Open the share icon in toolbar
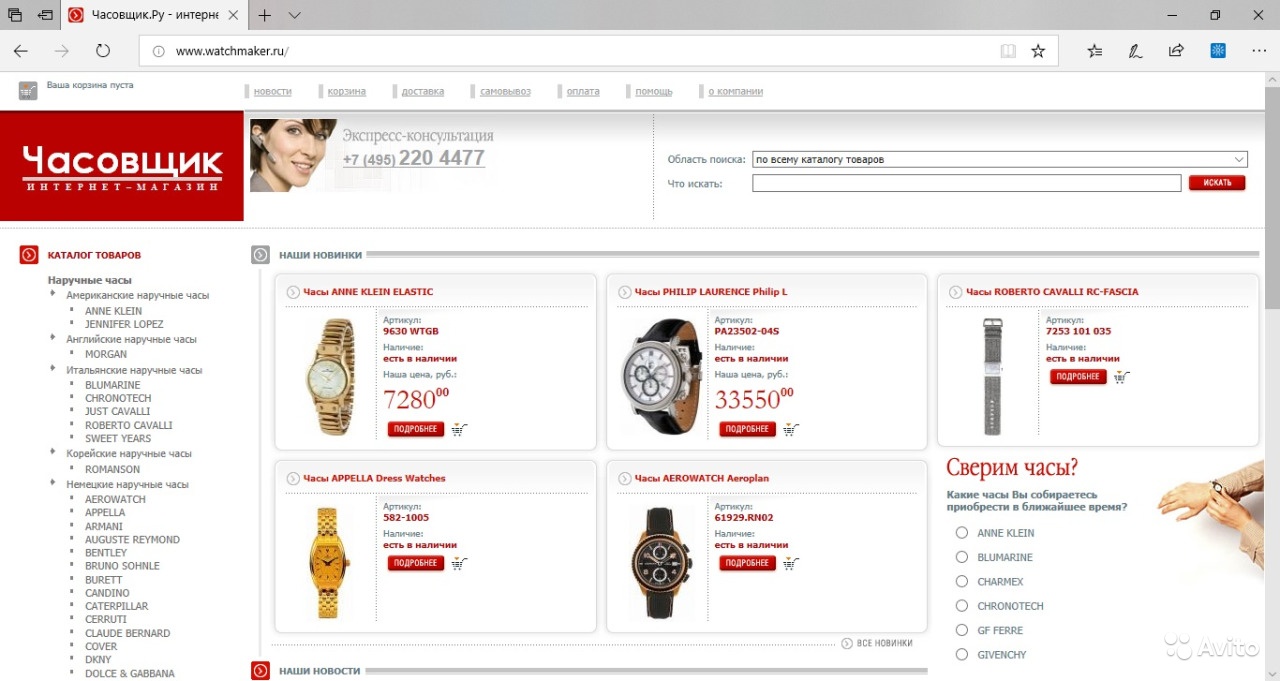 1177,51
